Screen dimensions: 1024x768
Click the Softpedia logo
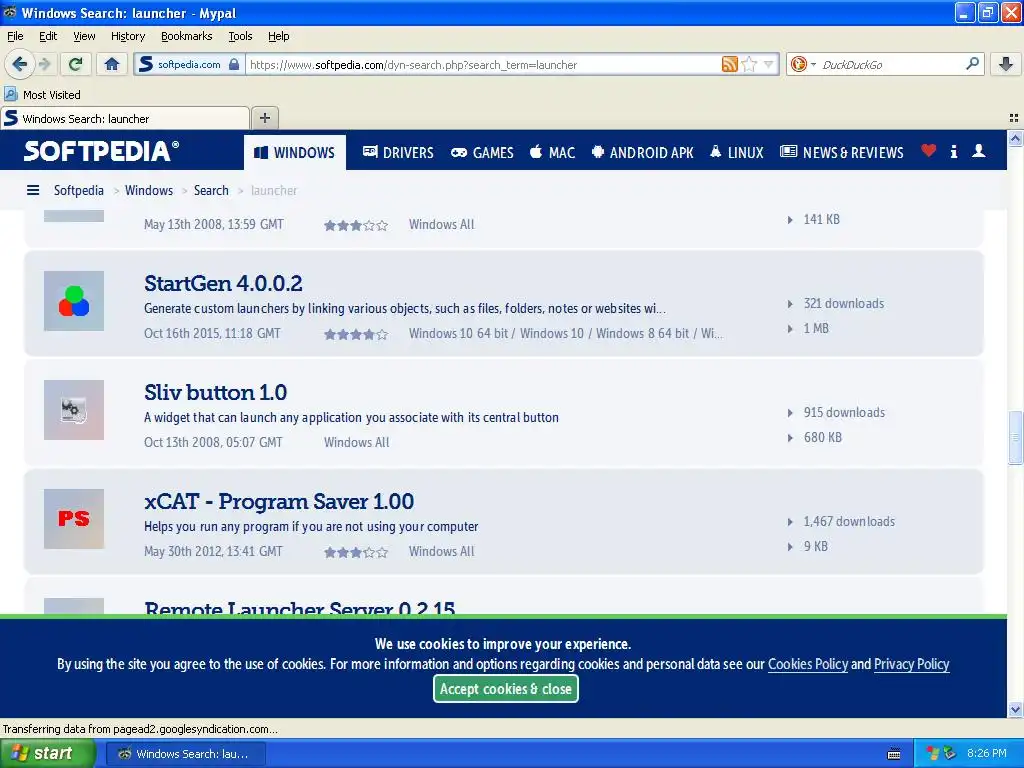[x=101, y=151]
